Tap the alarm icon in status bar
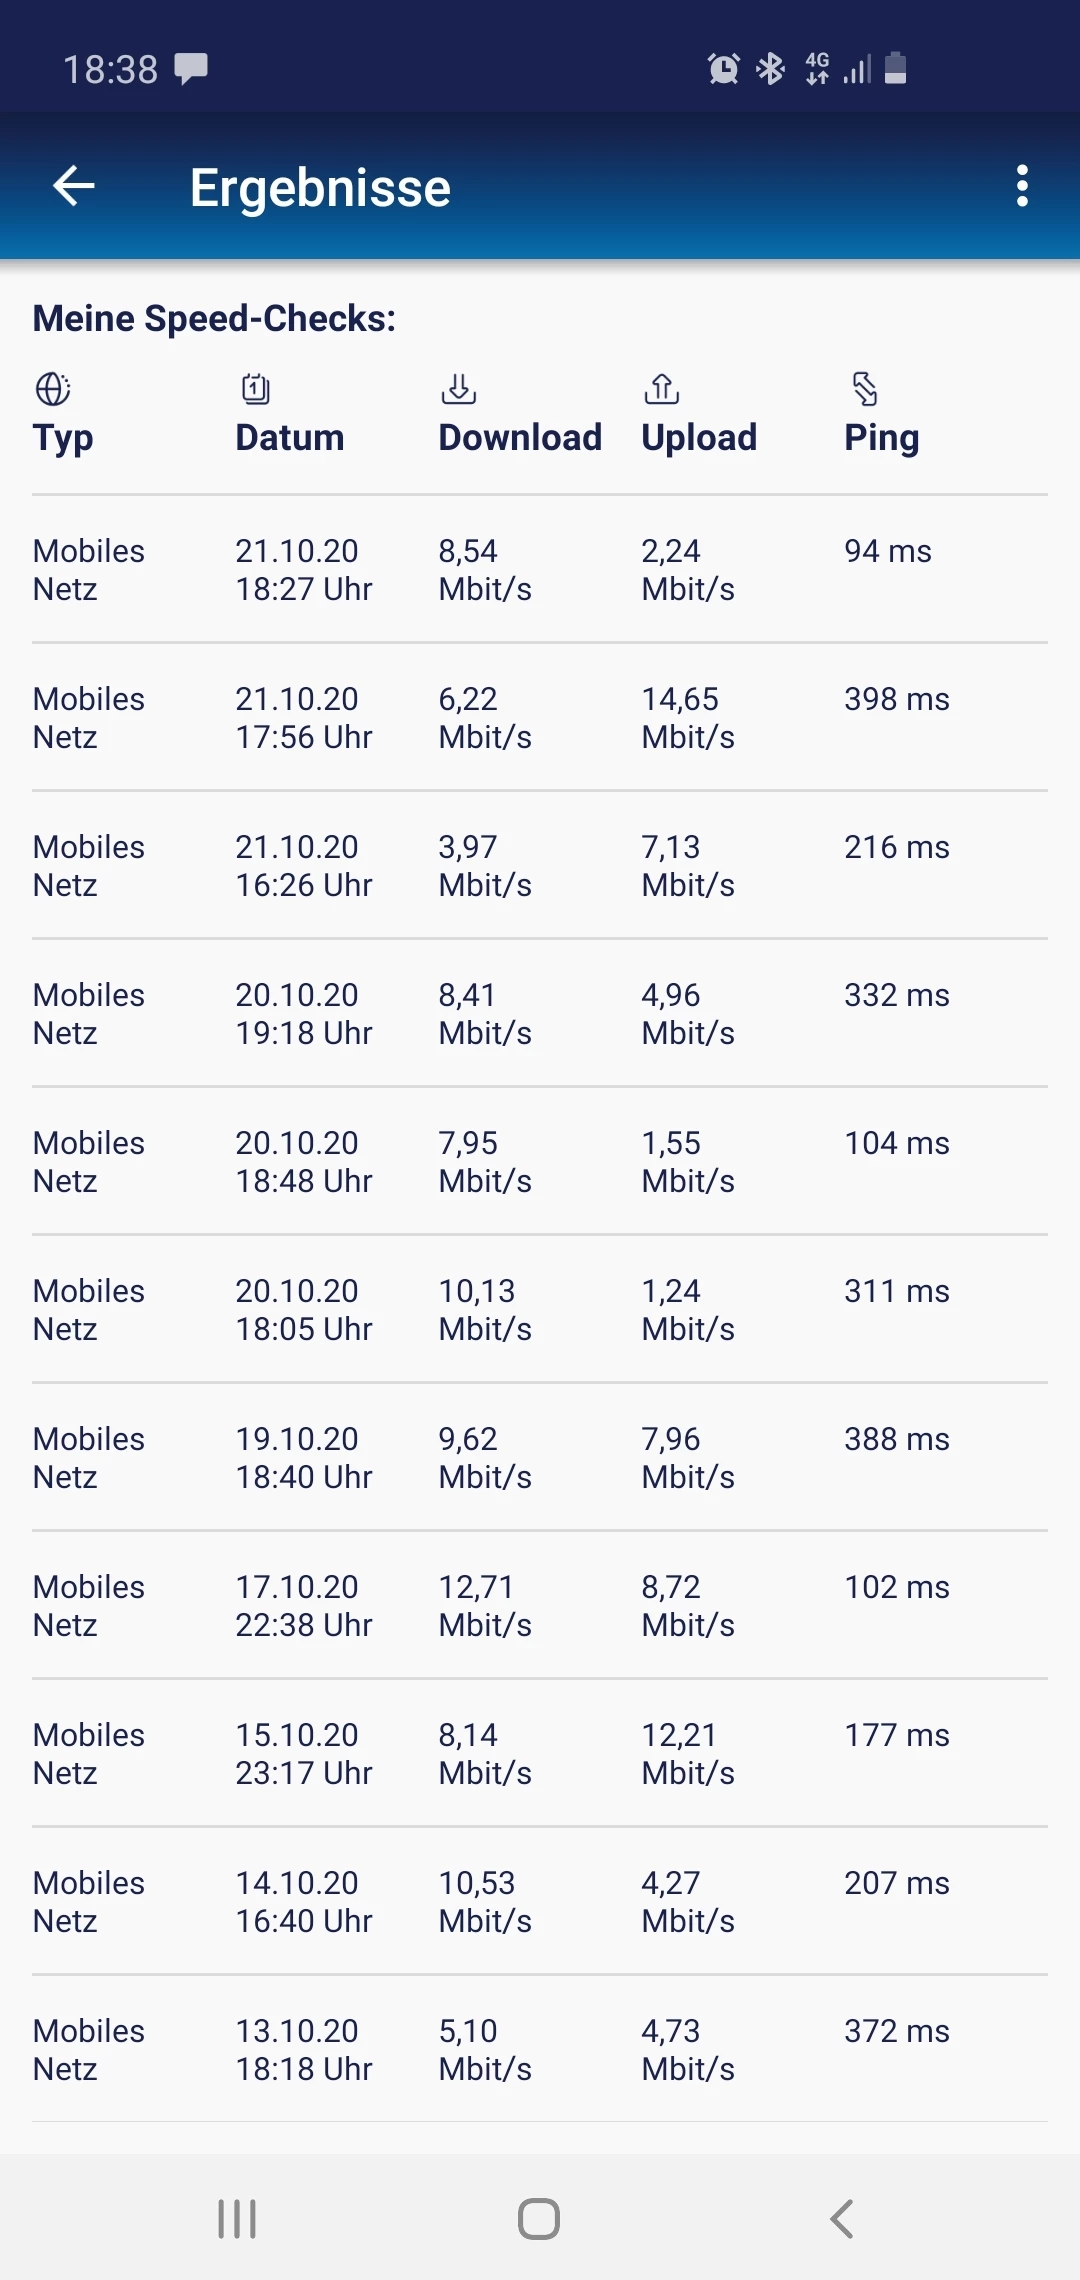The height and width of the screenshot is (2280, 1080). [x=723, y=69]
